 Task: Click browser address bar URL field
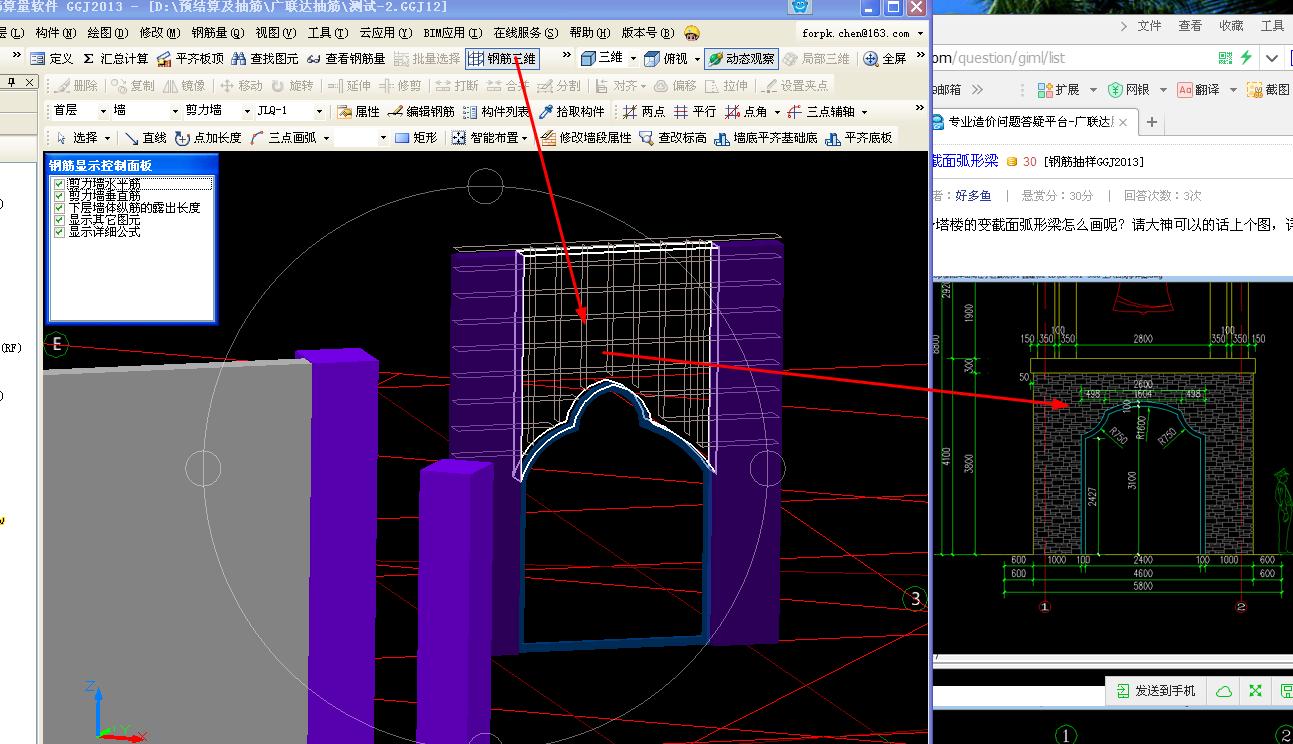pyautogui.click(x=1070, y=58)
